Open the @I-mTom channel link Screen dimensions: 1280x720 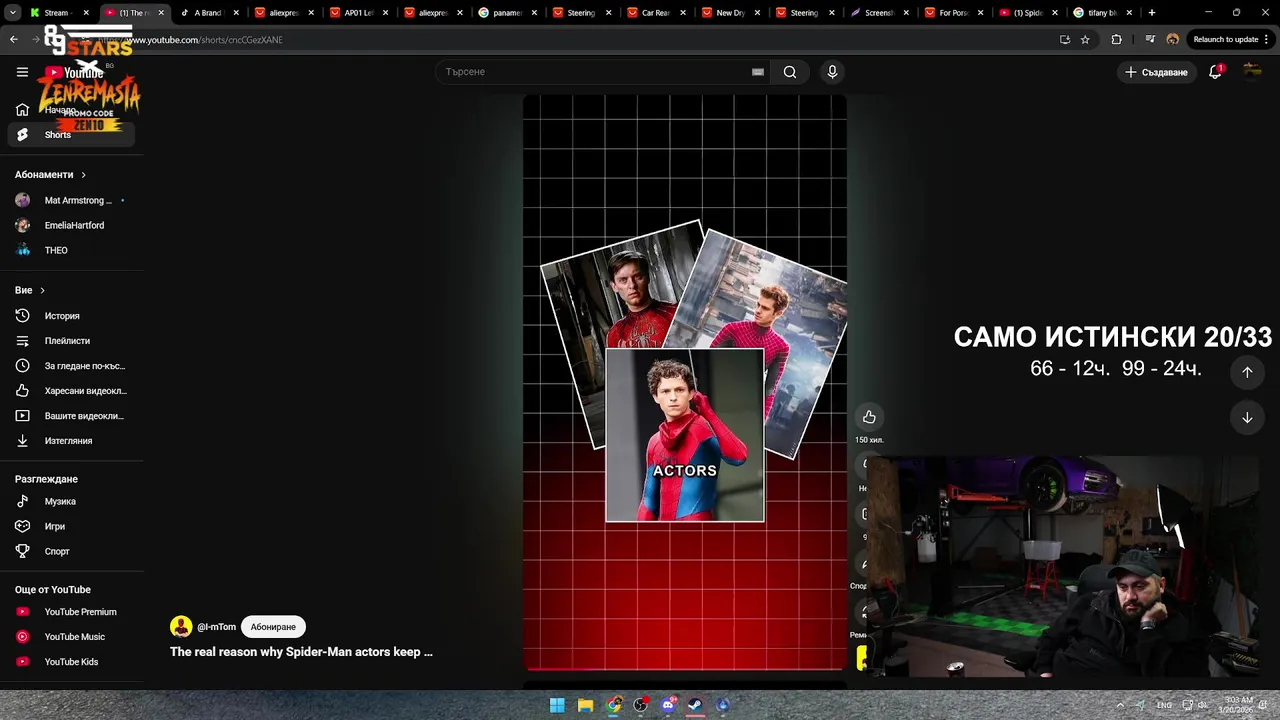[x=216, y=627]
